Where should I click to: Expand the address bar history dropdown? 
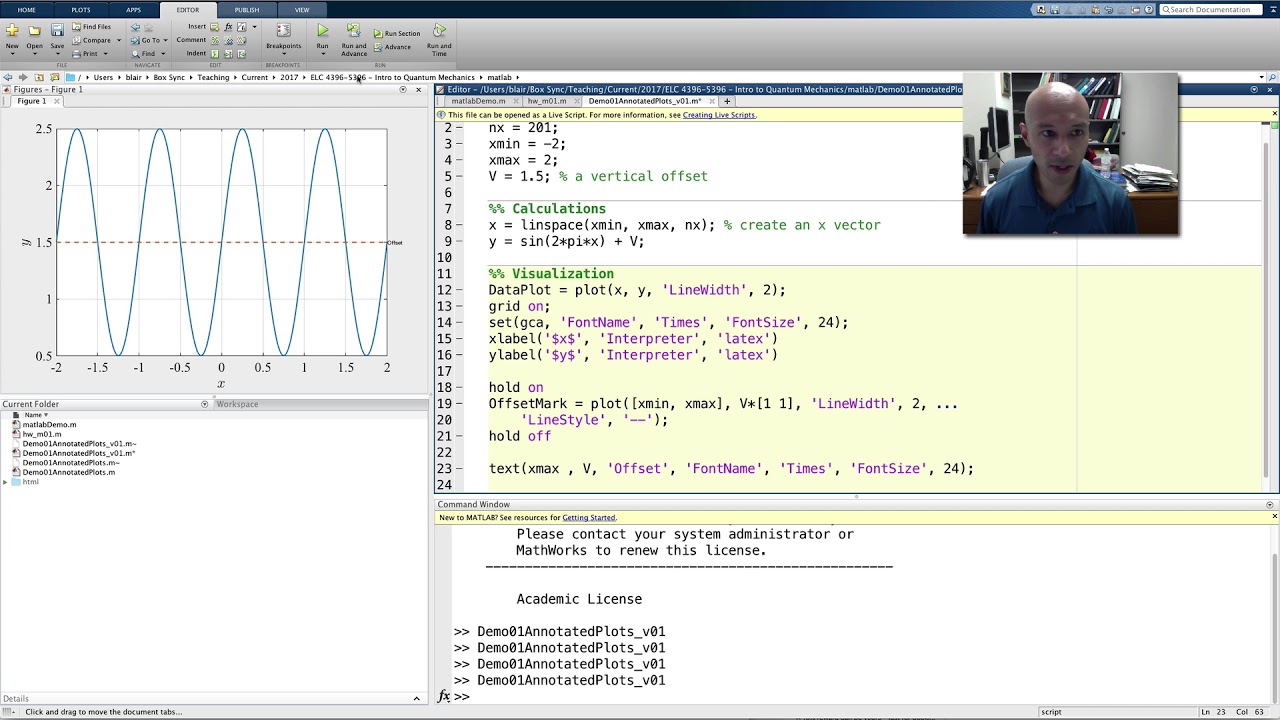(x=1261, y=77)
